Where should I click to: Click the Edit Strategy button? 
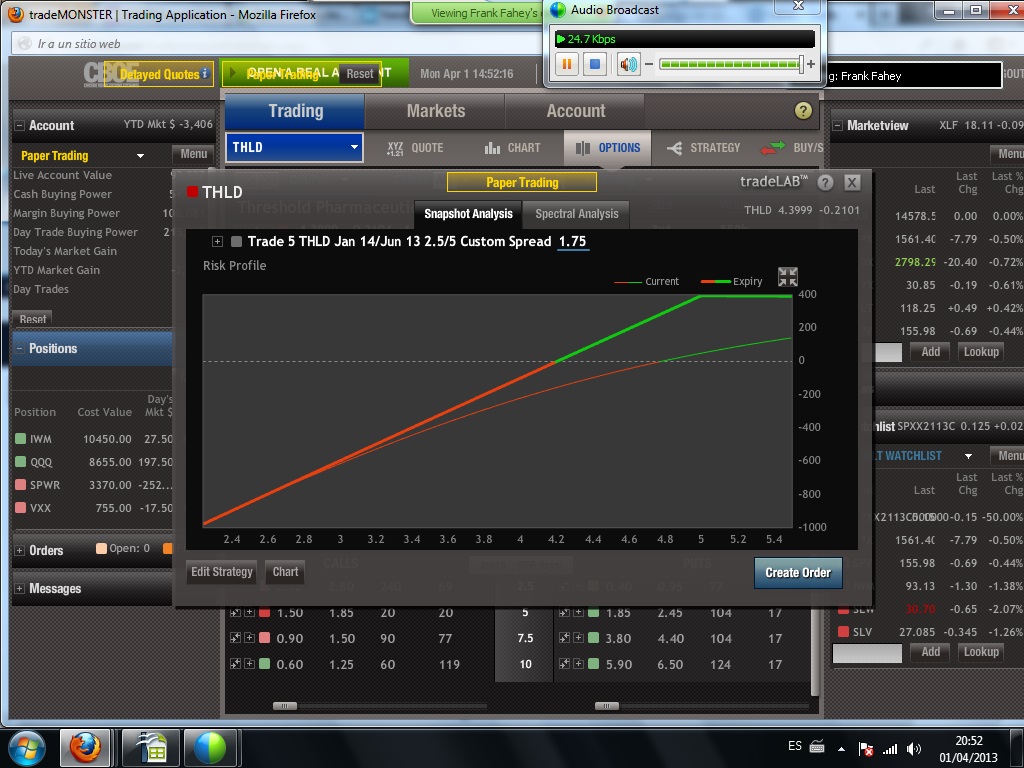click(221, 572)
